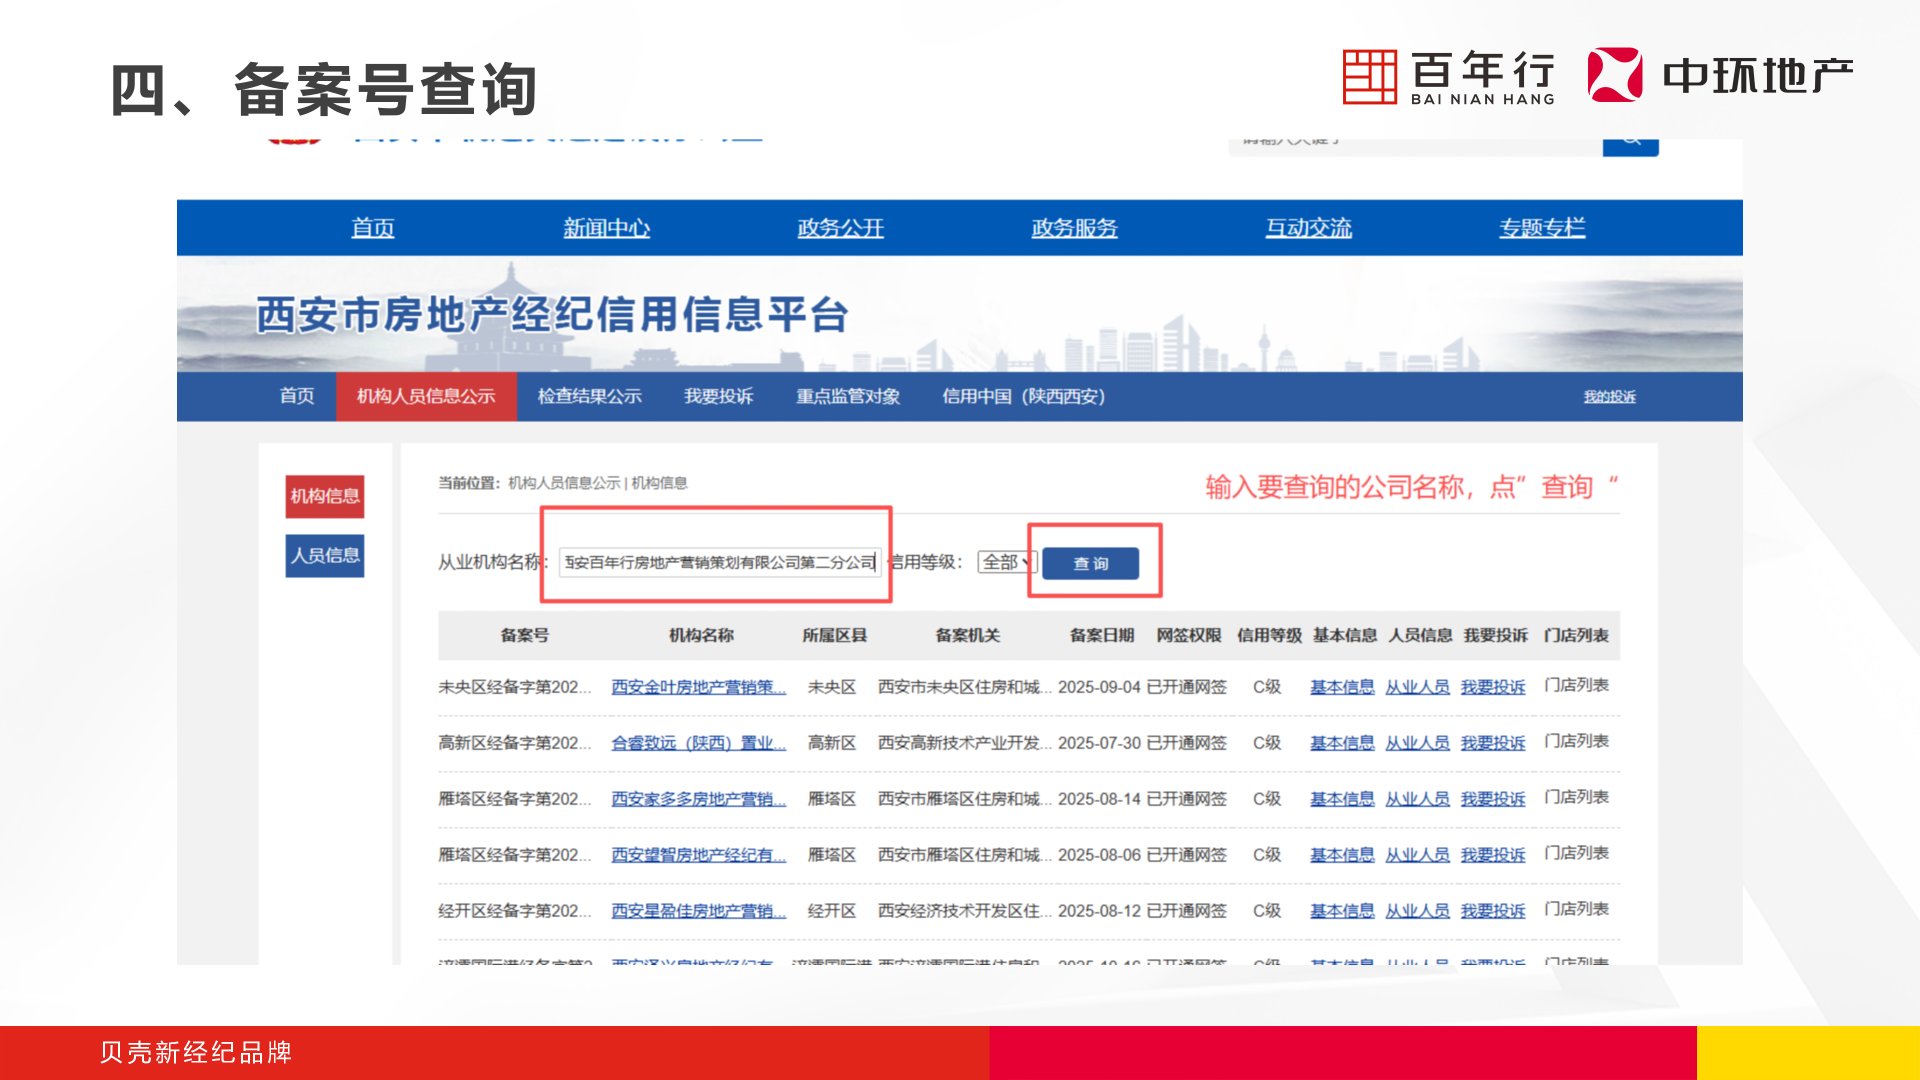1920x1080 pixels.
Task: Open the 西安望智房地产经纪有… company link
Action: tap(699, 855)
